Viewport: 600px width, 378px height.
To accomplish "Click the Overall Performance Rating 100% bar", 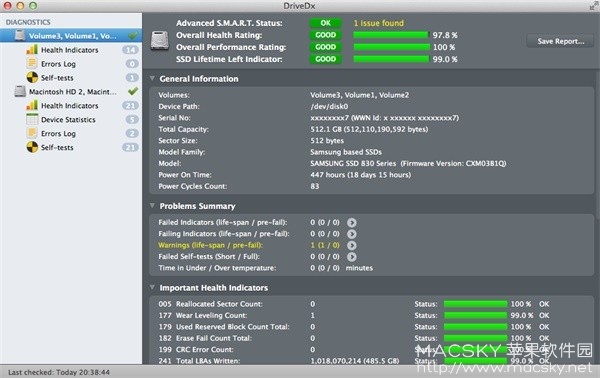I will pyautogui.click(x=391, y=47).
